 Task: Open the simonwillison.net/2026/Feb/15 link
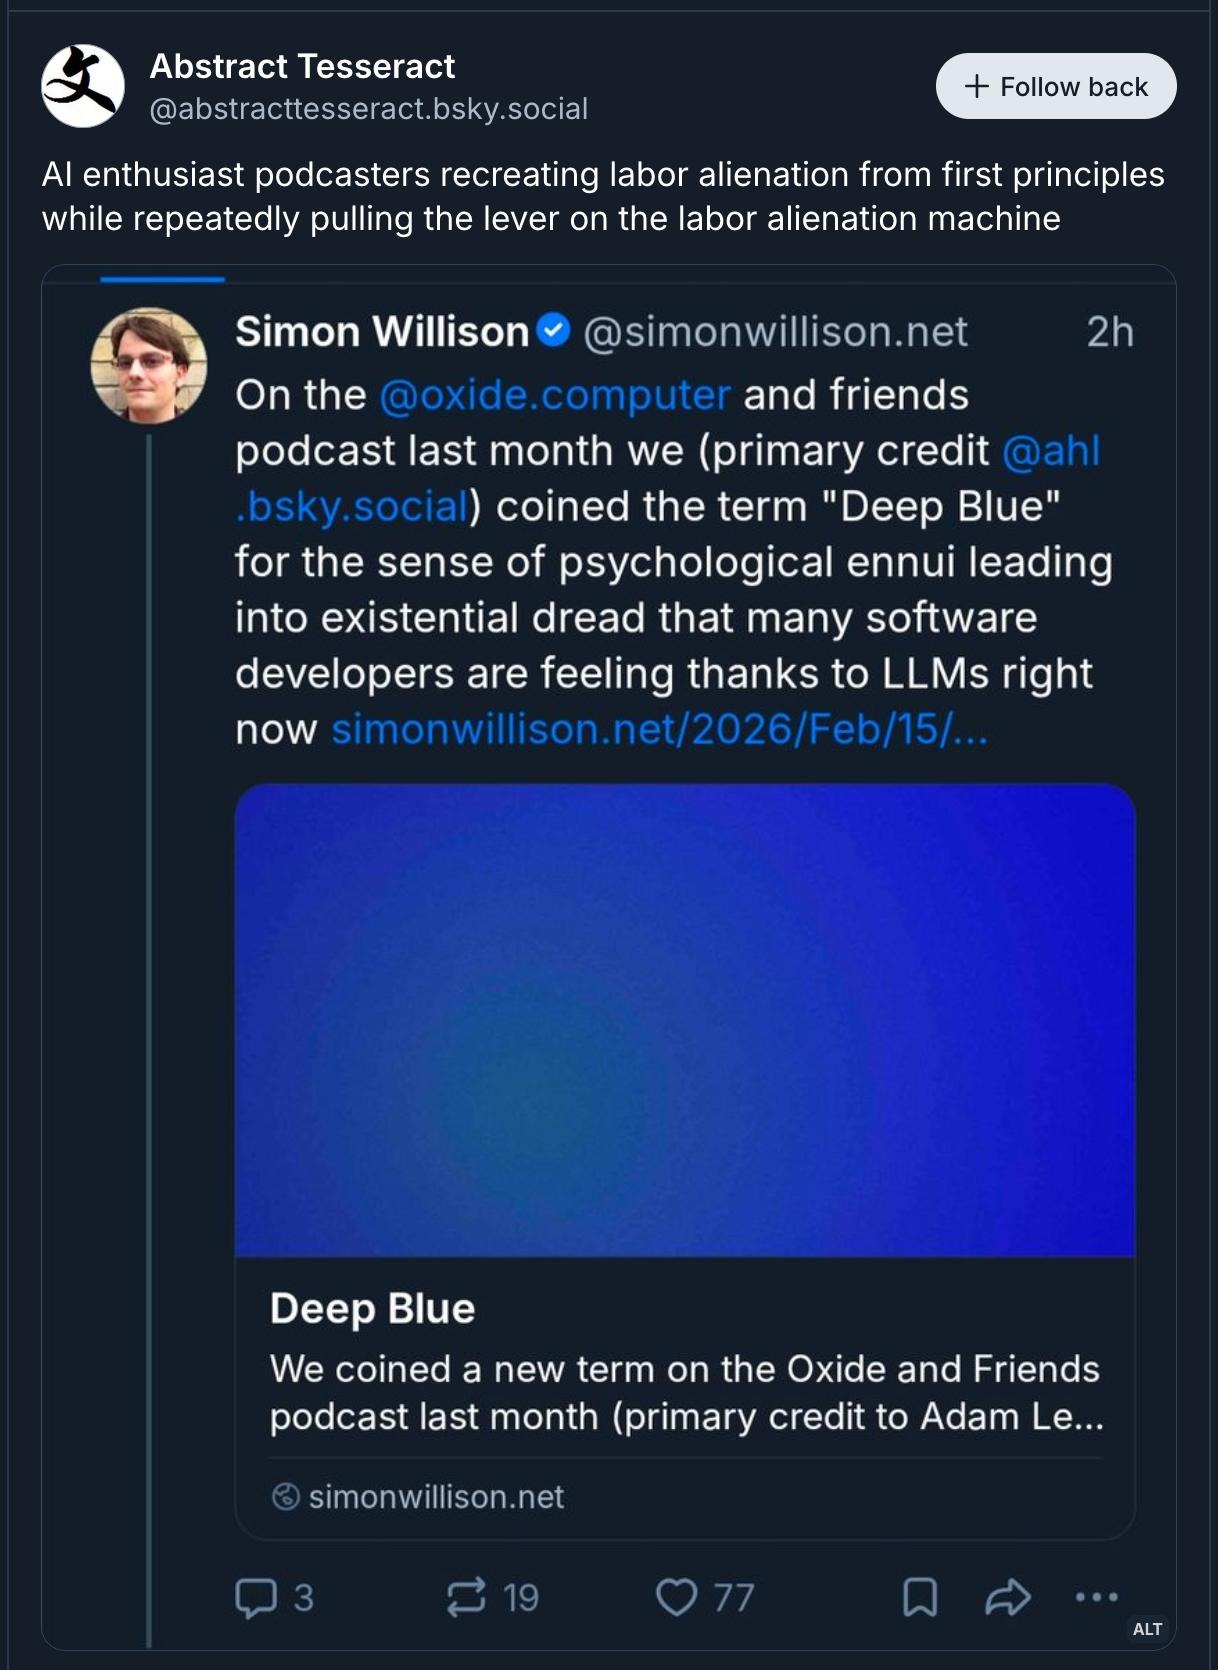[x=659, y=730]
